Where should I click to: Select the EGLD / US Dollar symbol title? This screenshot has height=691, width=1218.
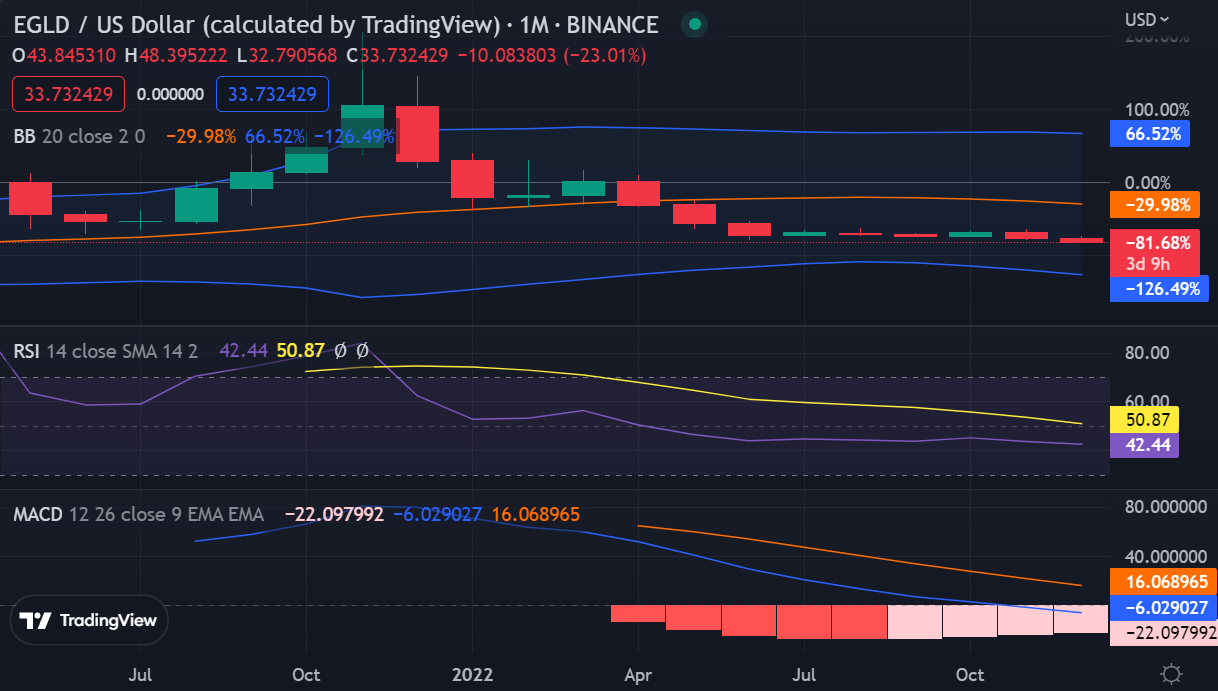point(256,25)
